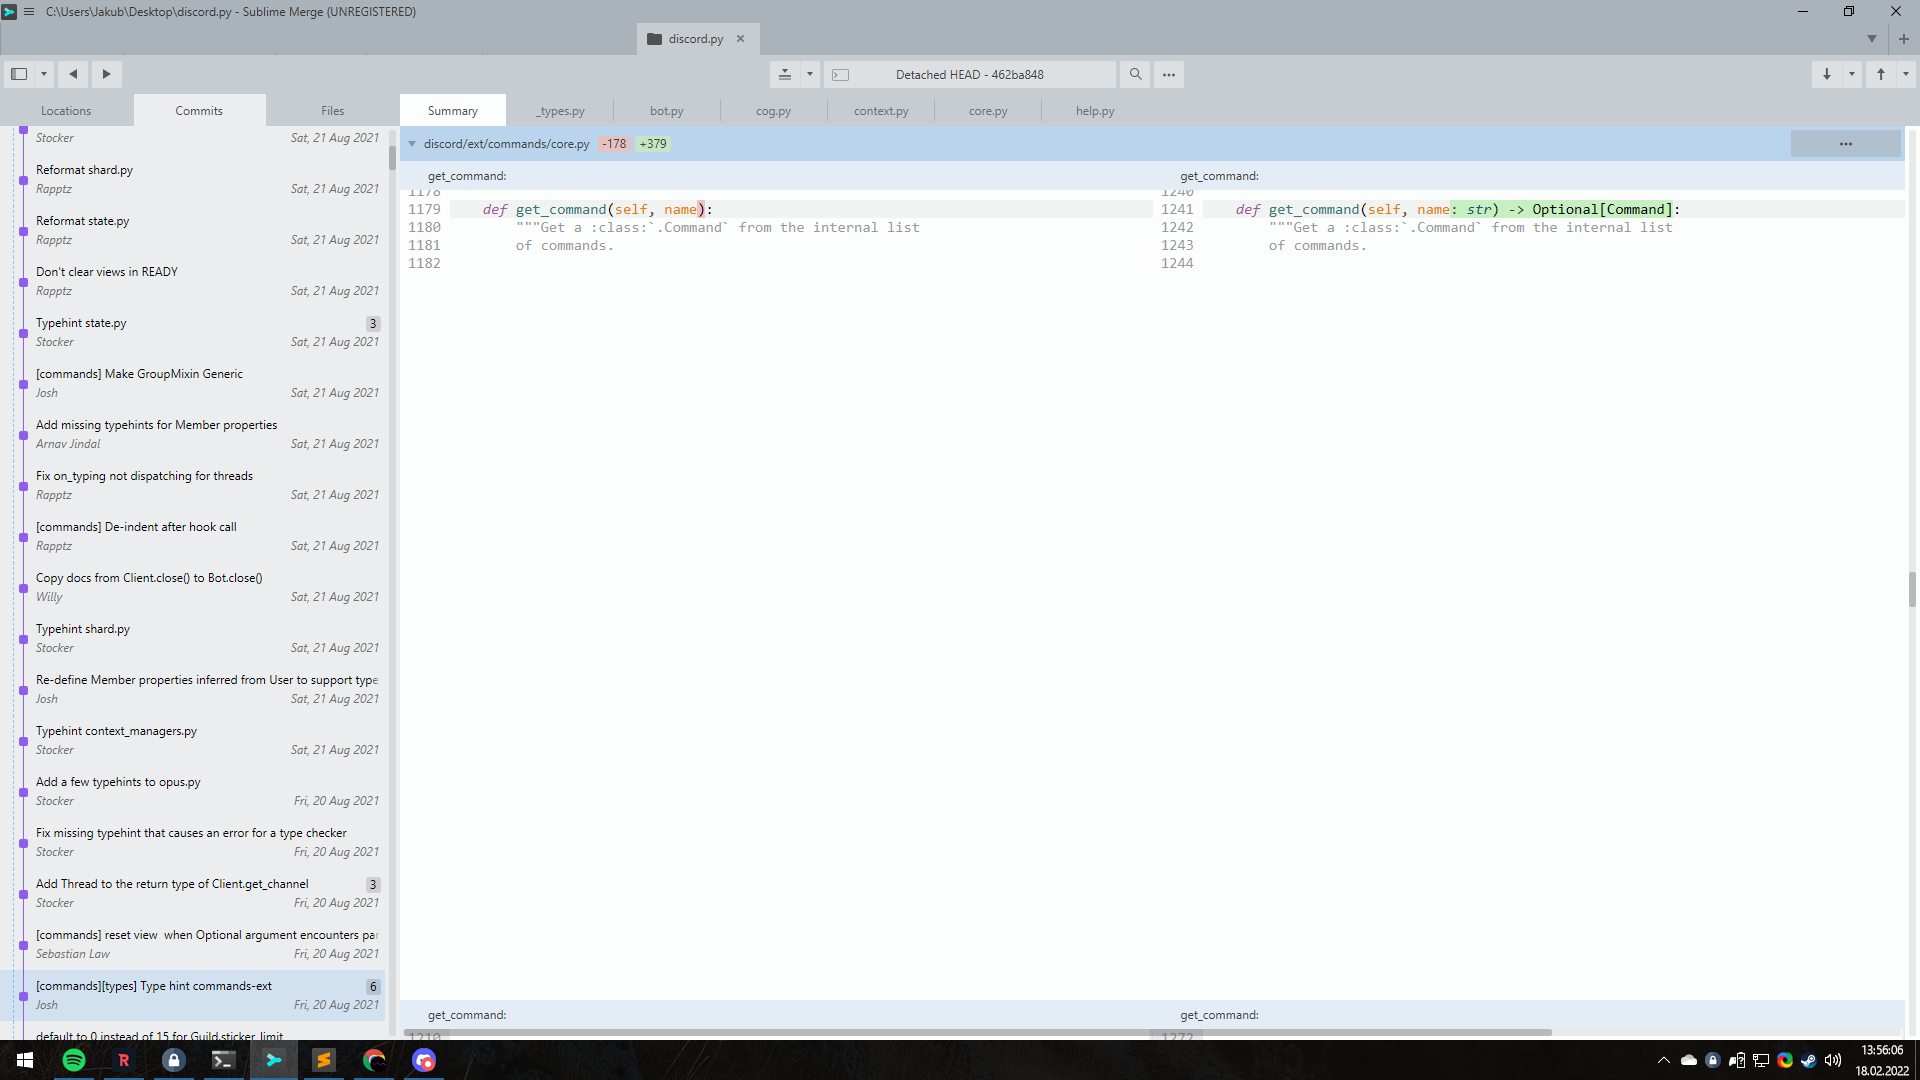Open the _types.py file tab
The image size is (1920, 1080).
click(560, 111)
